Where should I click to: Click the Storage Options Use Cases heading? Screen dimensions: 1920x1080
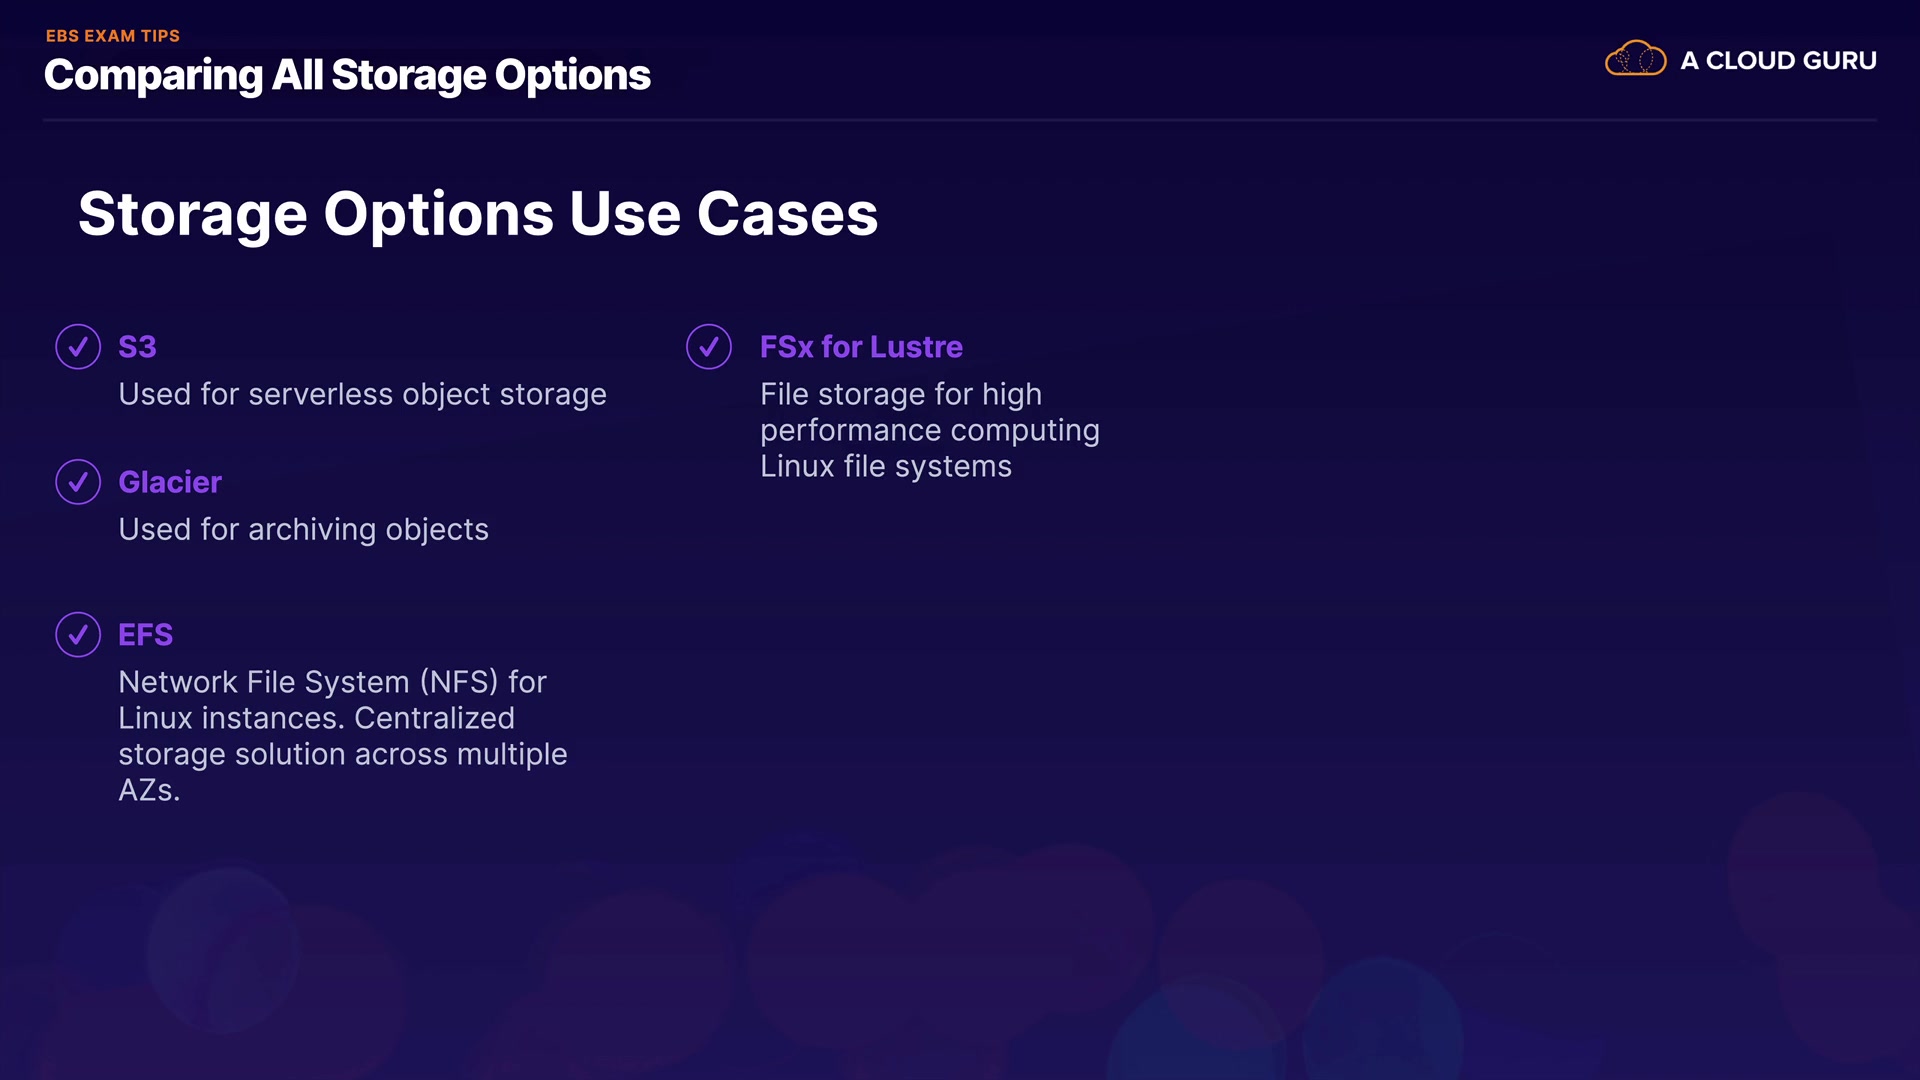[x=478, y=214]
